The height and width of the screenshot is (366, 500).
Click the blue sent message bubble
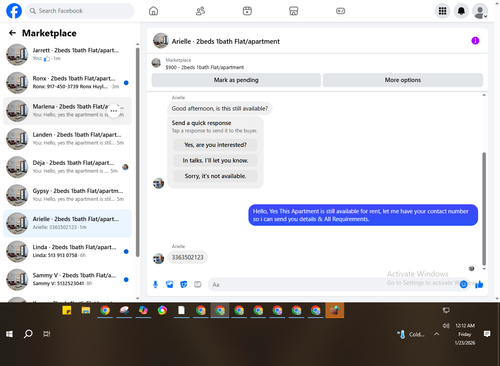(363, 215)
